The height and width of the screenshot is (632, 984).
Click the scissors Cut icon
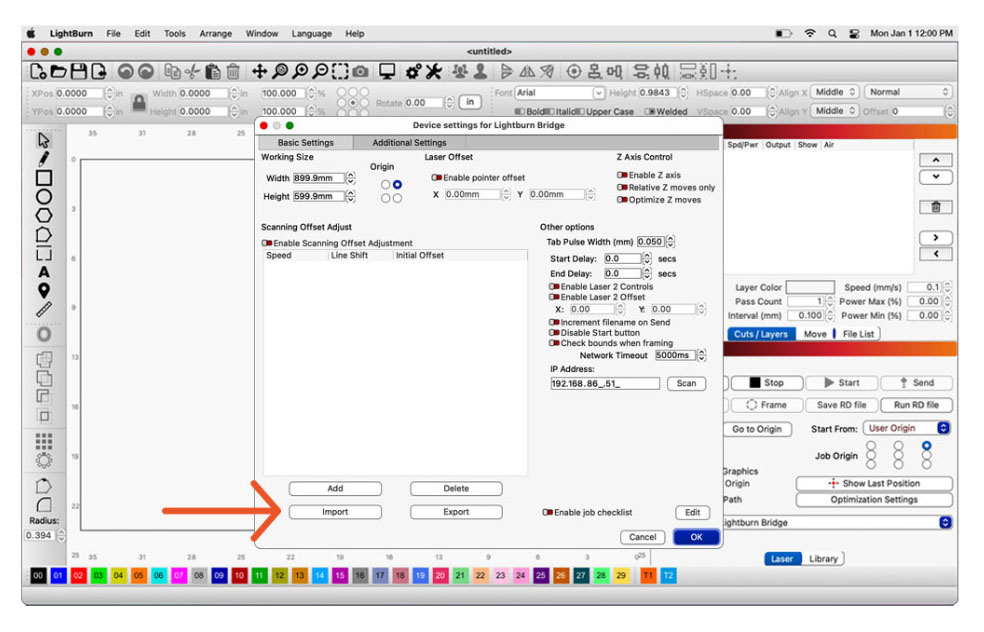click(192, 72)
